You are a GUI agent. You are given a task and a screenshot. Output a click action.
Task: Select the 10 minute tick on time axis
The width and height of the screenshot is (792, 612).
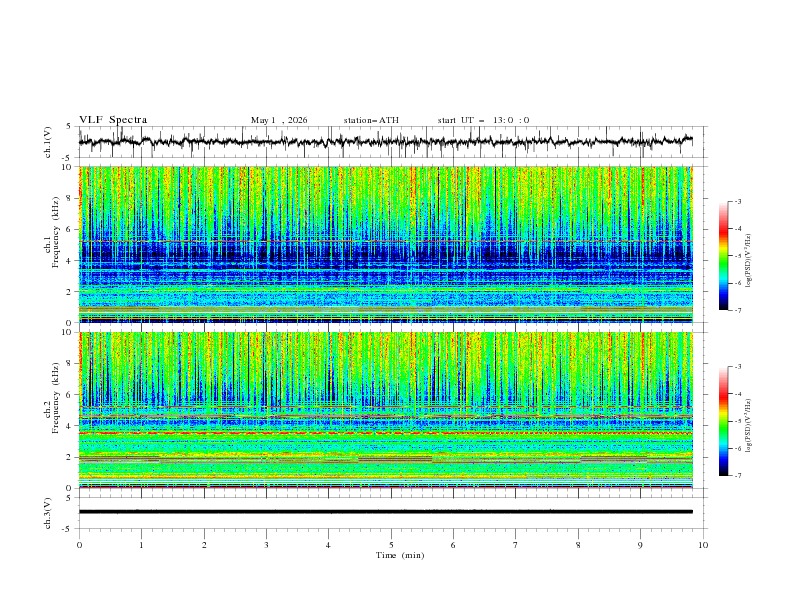pos(703,545)
